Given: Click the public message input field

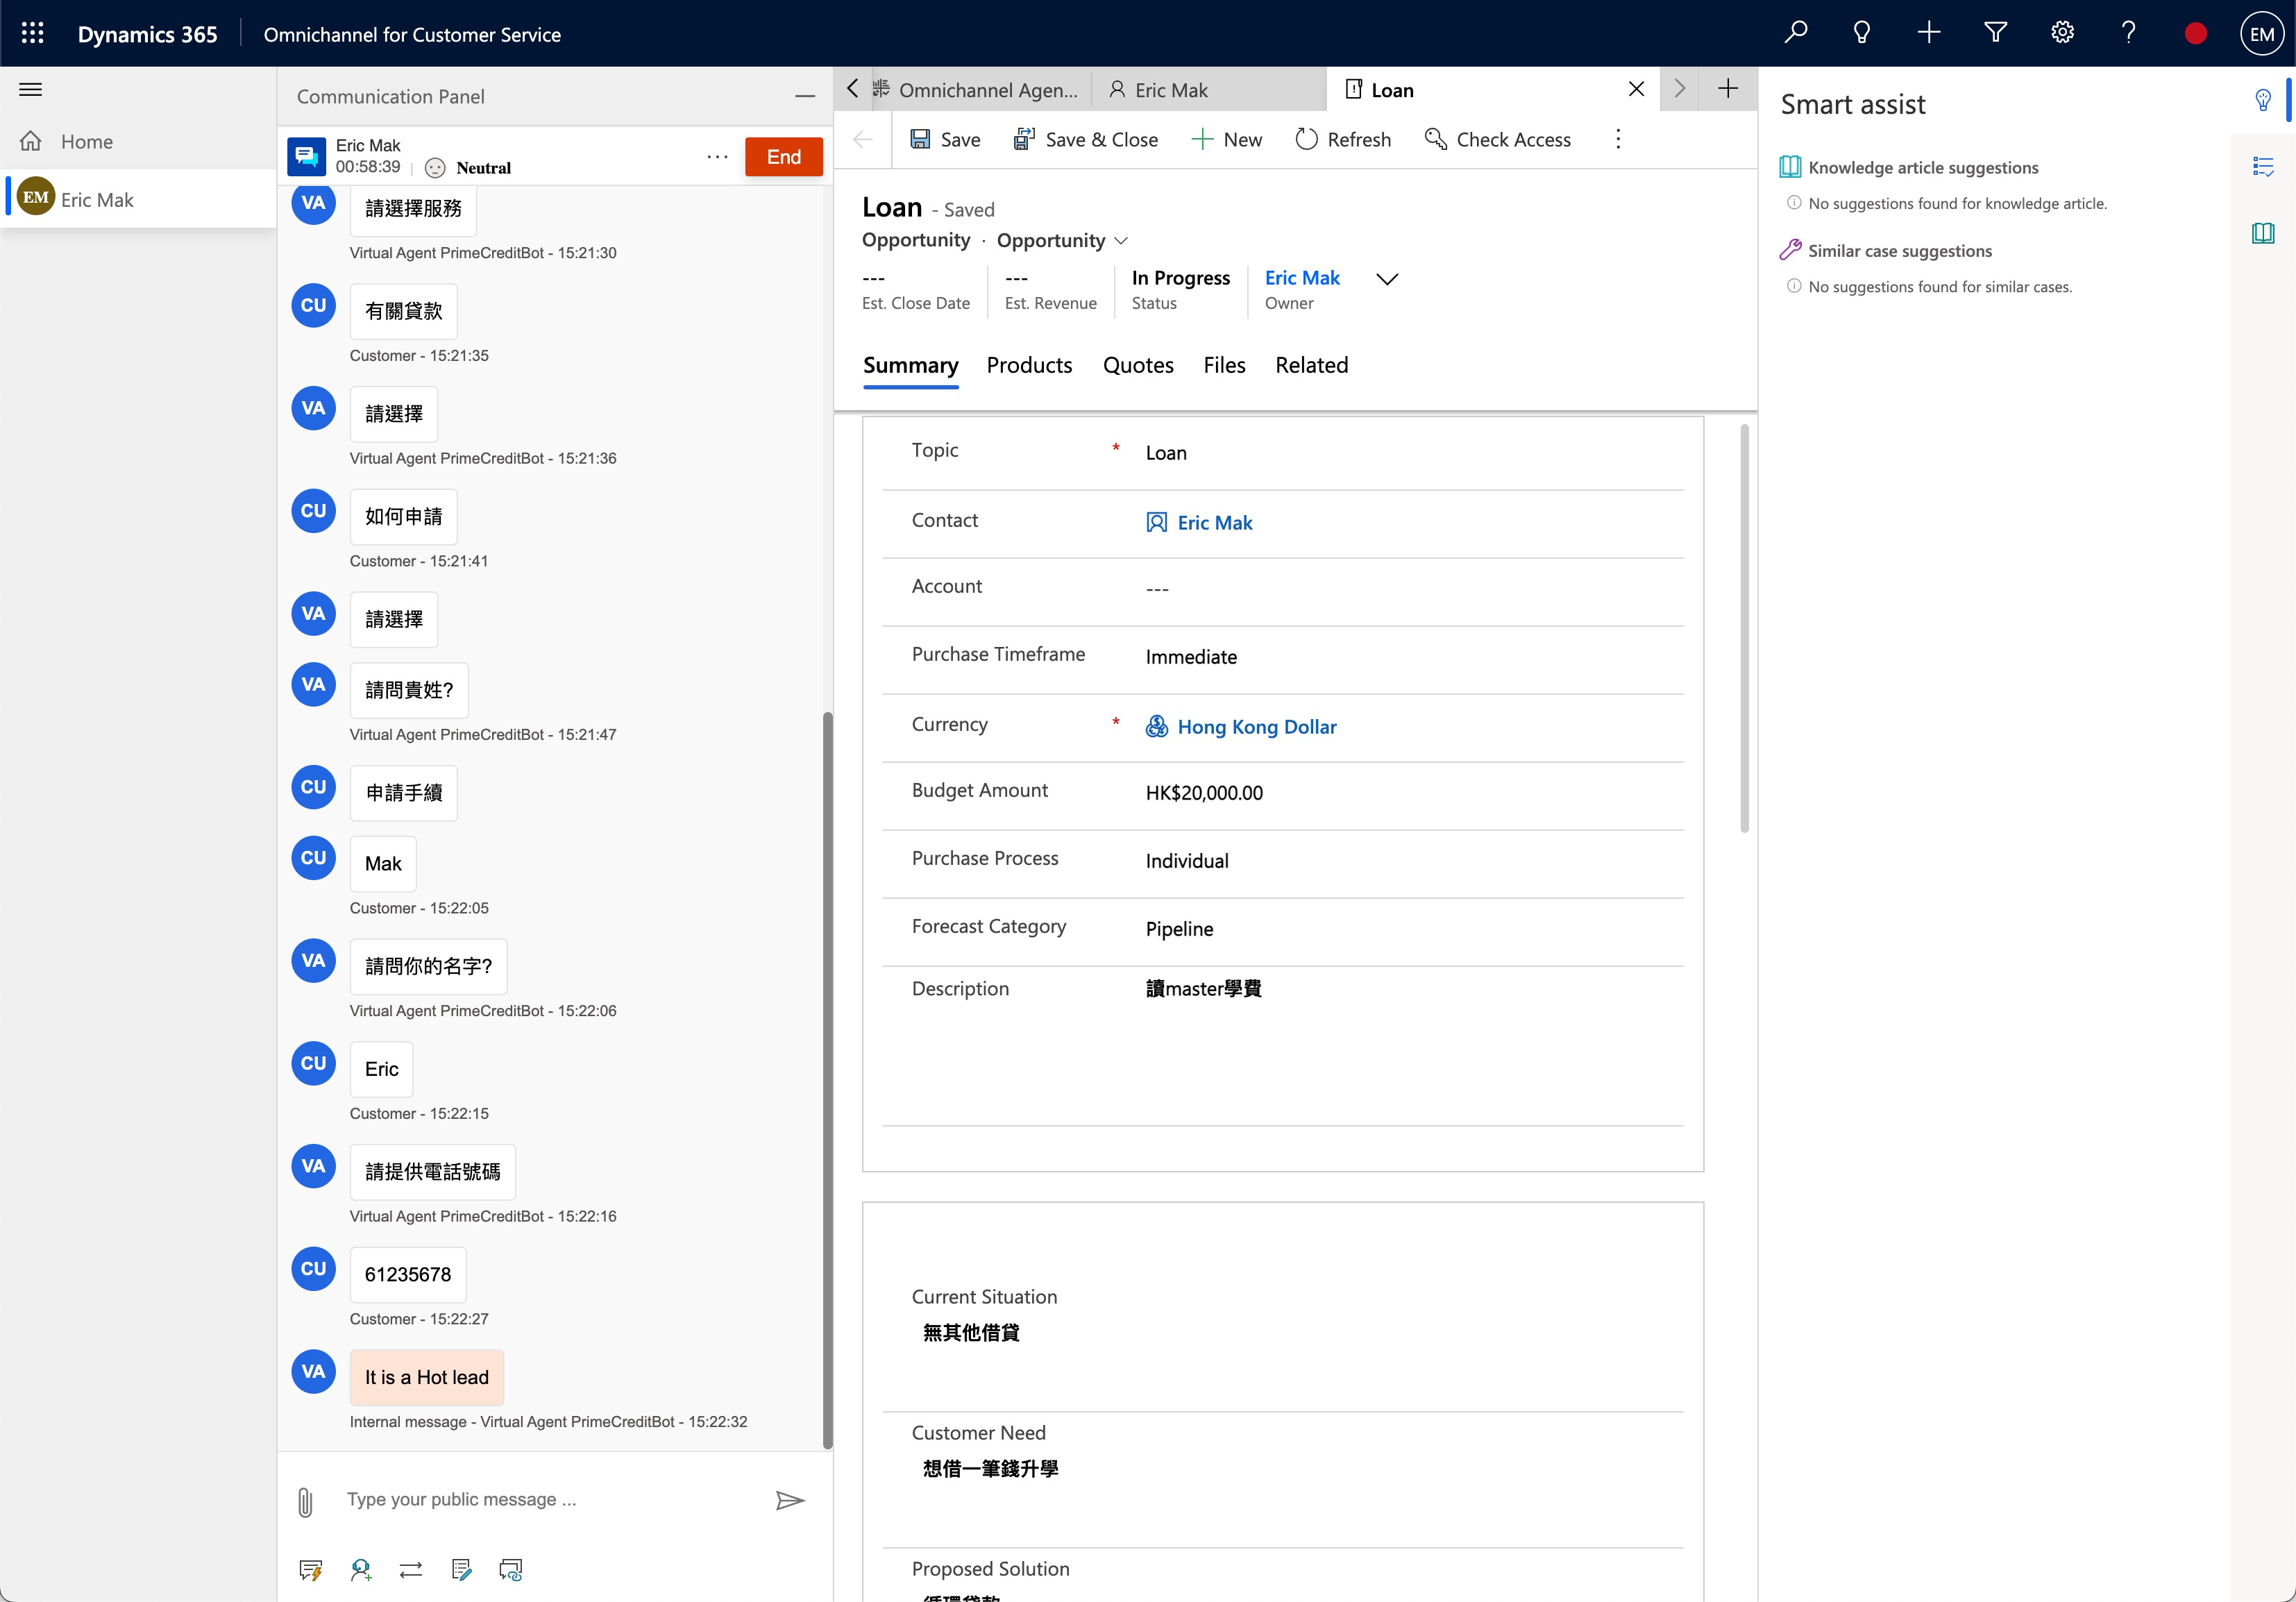Looking at the screenshot, I should point(550,1500).
